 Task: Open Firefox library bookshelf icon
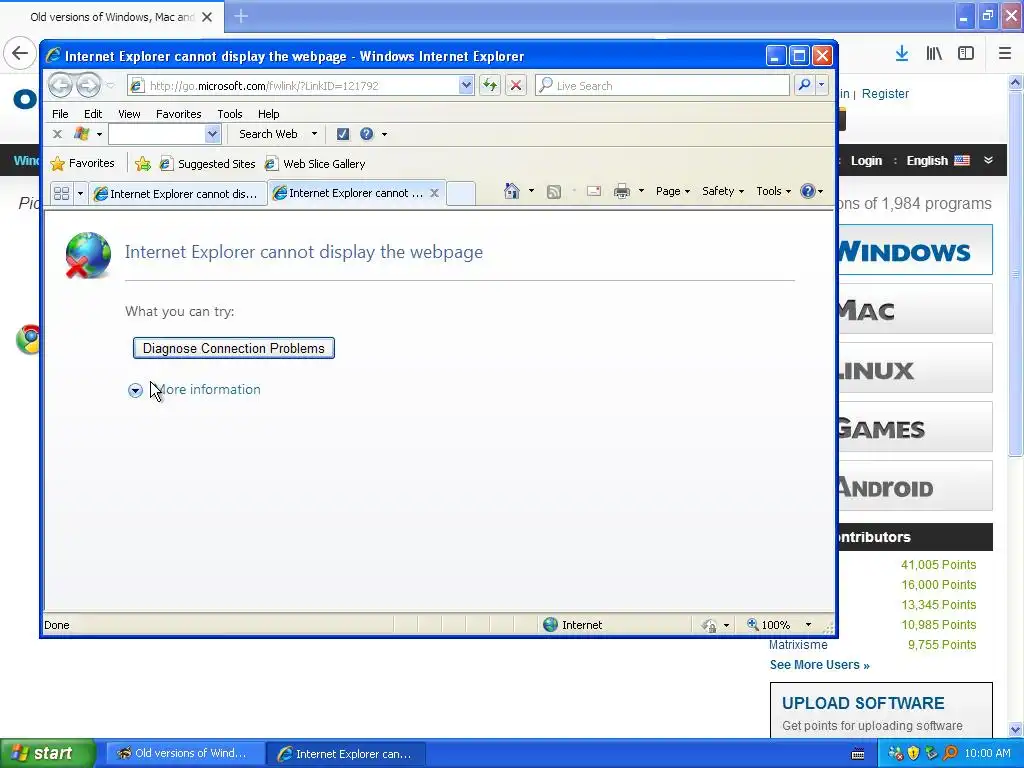(934, 54)
